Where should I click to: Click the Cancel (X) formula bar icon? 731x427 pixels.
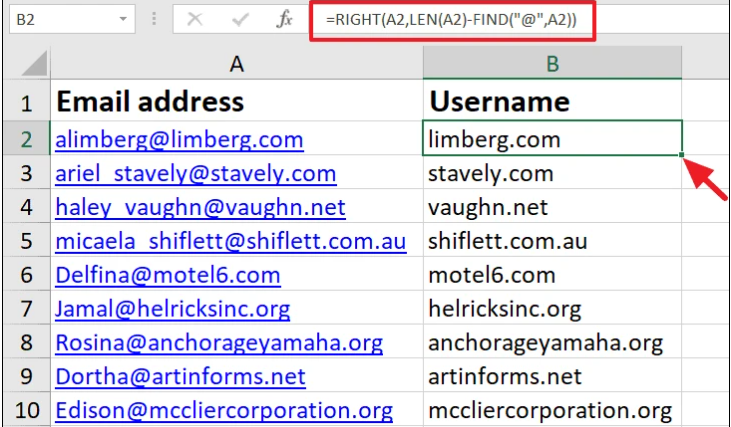[194, 20]
